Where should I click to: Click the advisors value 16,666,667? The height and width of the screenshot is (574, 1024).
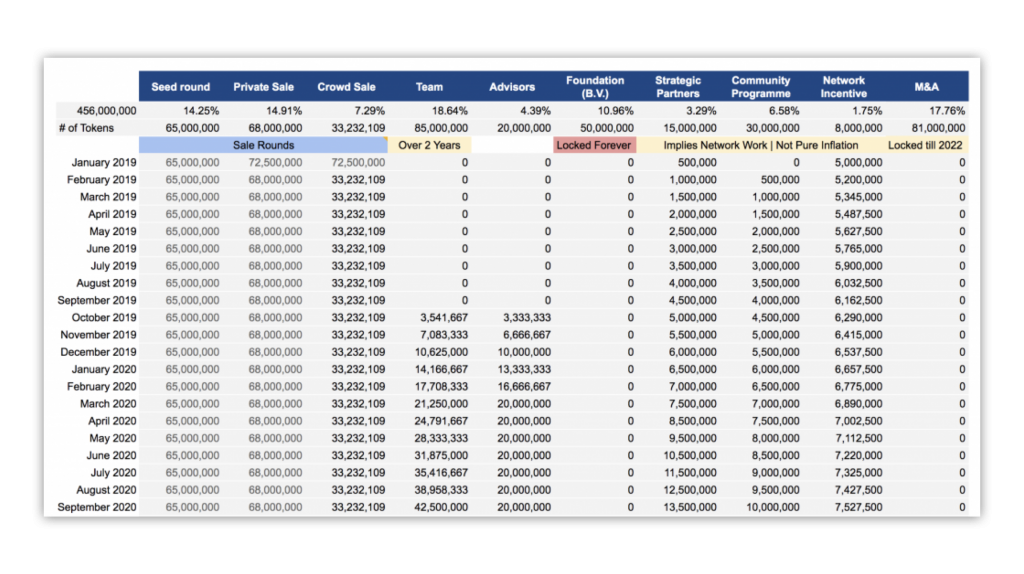point(524,387)
